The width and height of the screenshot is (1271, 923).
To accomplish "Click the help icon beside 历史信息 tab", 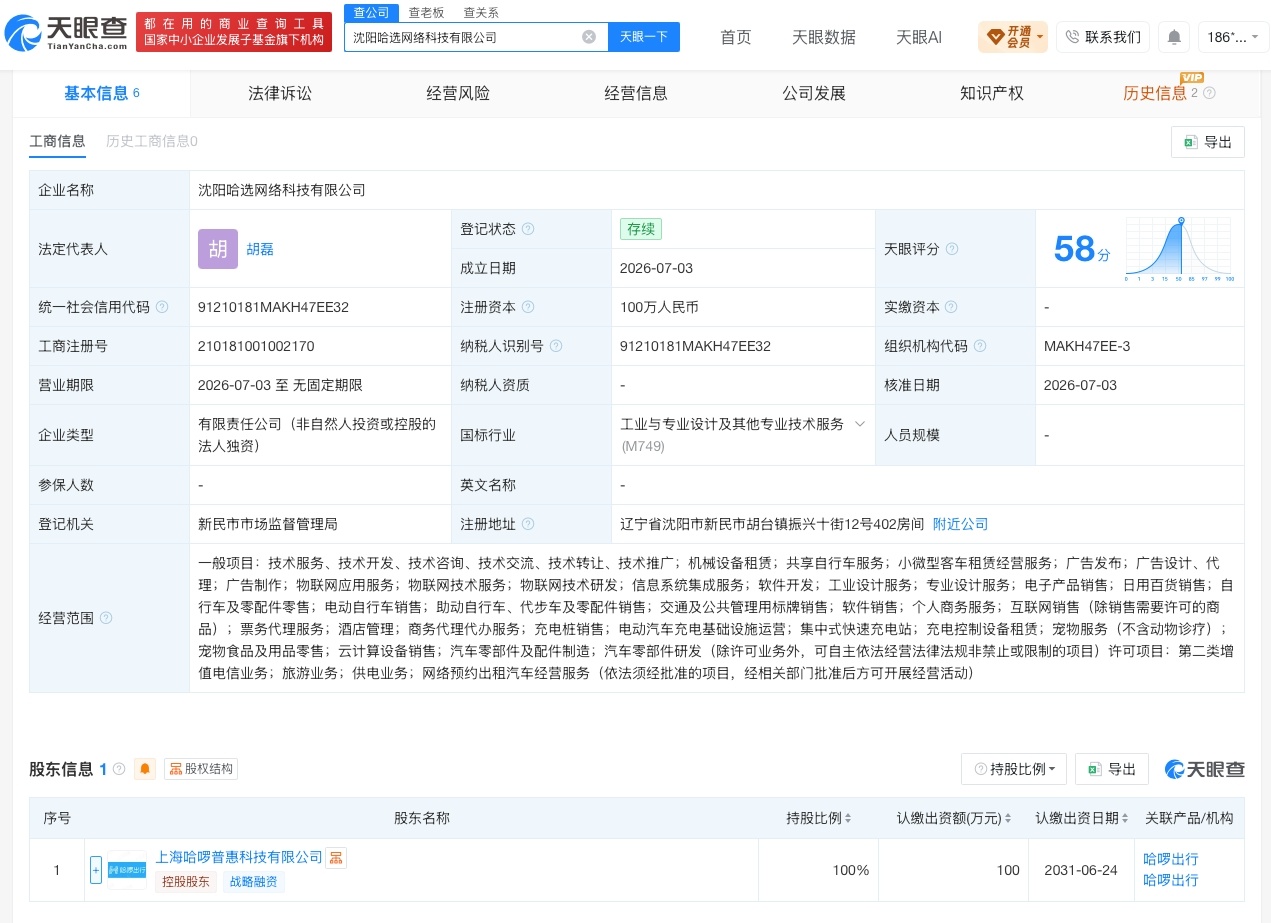I will click(x=1209, y=93).
